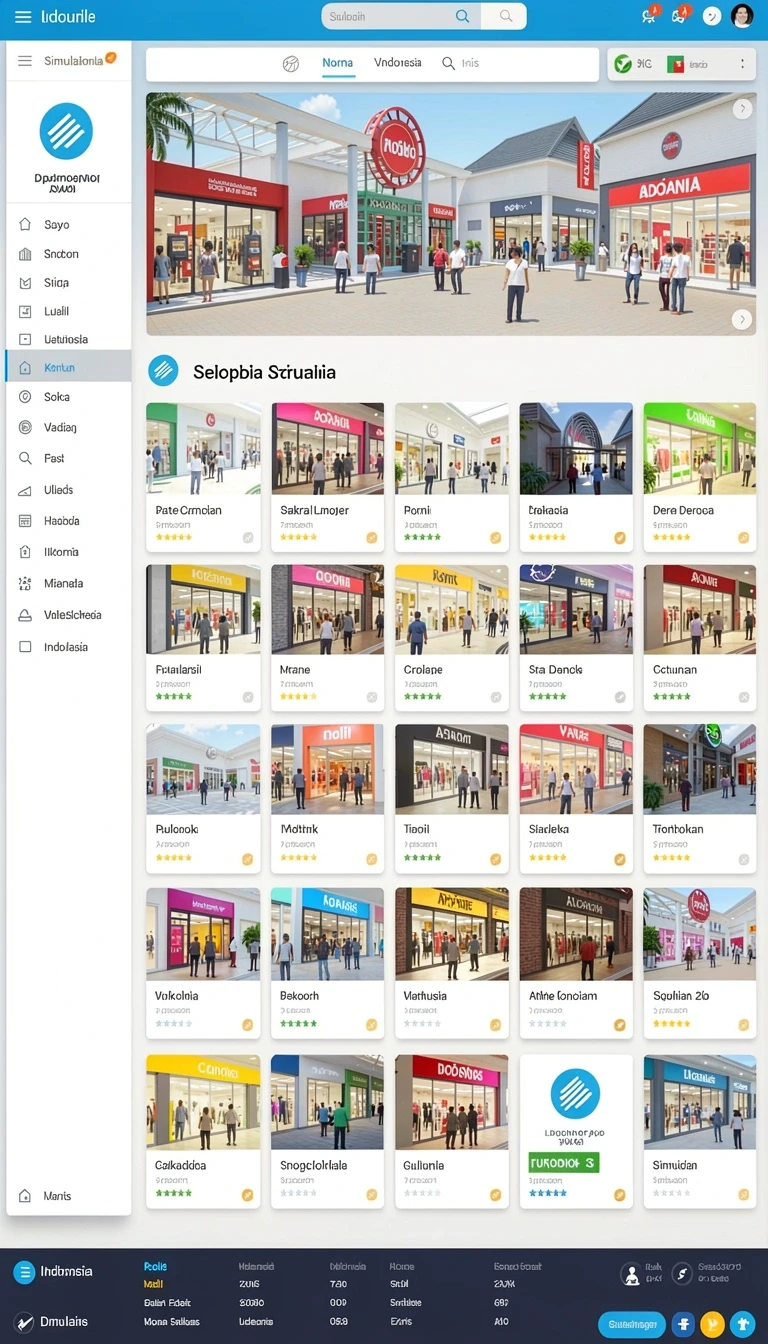768x1344 pixels.
Task: Select the Norna tab
Action: (337, 63)
